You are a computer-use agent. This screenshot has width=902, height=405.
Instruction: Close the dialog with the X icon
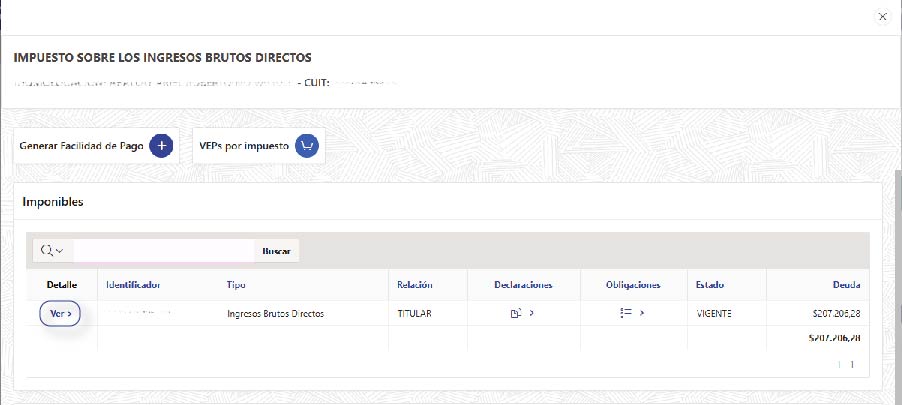point(881,16)
